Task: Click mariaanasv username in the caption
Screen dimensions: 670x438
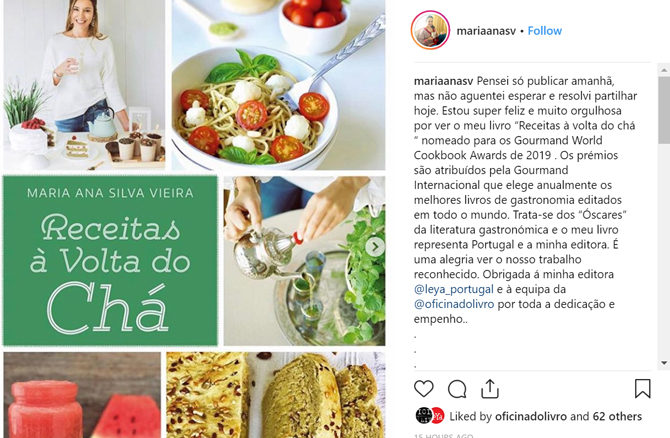Action: tap(443, 81)
